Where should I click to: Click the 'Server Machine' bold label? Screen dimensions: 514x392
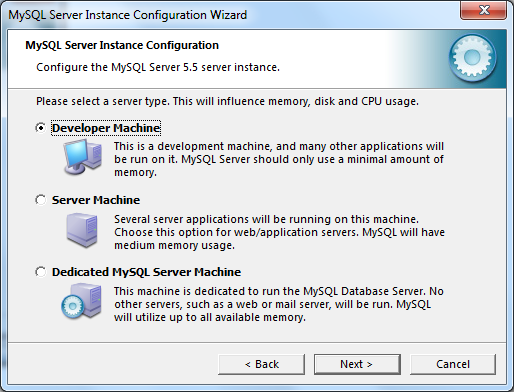(96, 200)
